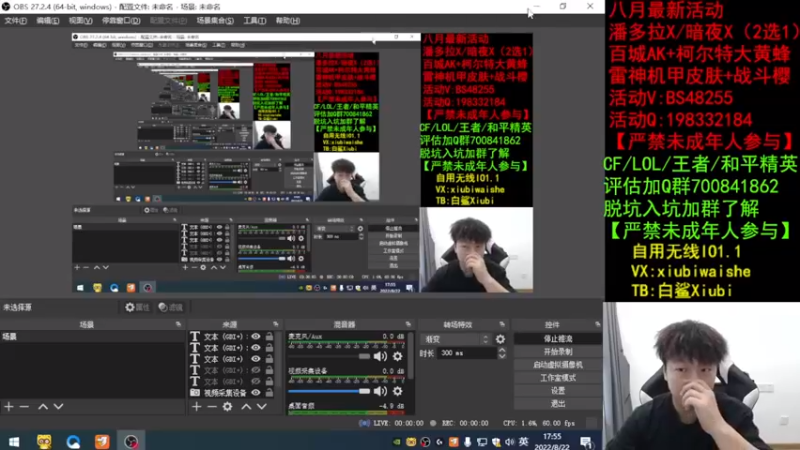Mute the 麦克风/Aux channel

click(380, 356)
